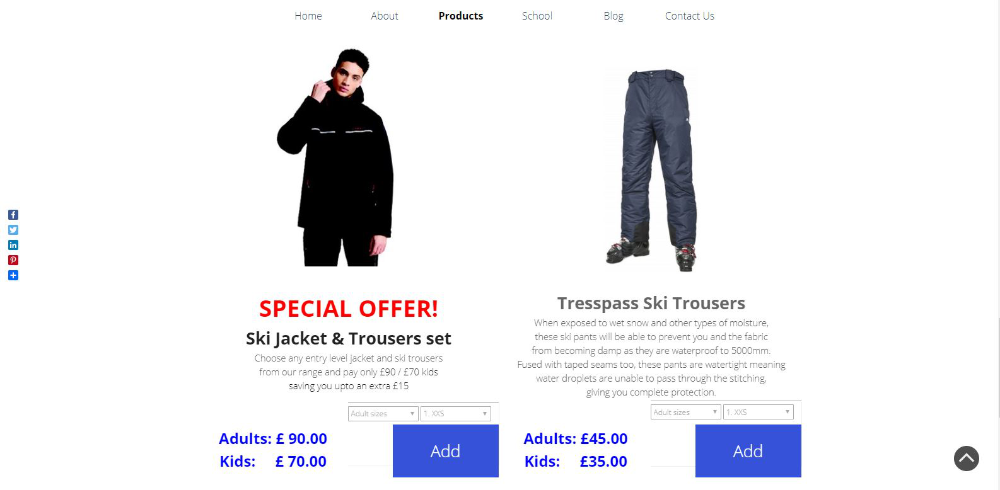Open more sharing options plus icon
Screen dimensions: 1000x490
coord(13,276)
